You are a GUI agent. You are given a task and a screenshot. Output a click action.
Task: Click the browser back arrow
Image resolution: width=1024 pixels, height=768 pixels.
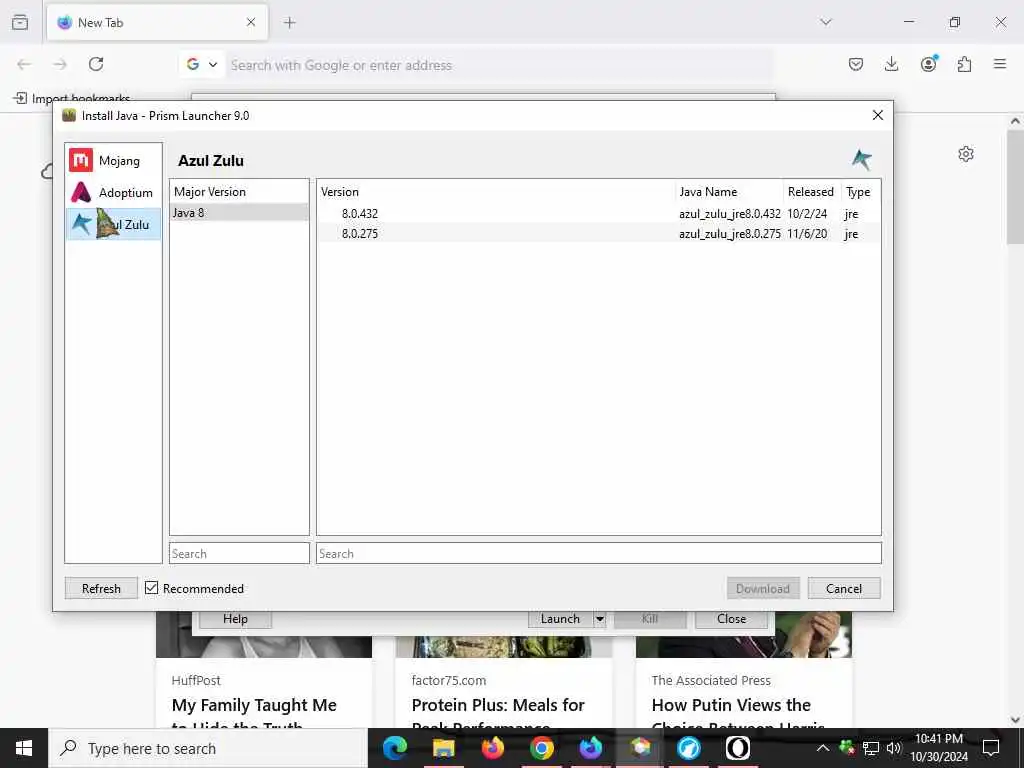point(24,64)
